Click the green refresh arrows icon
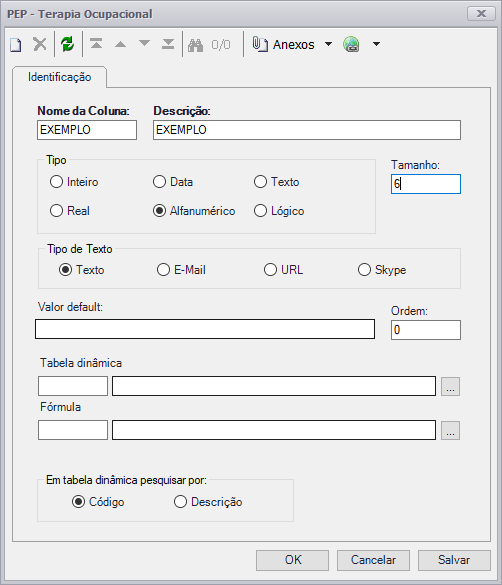 click(x=68, y=44)
